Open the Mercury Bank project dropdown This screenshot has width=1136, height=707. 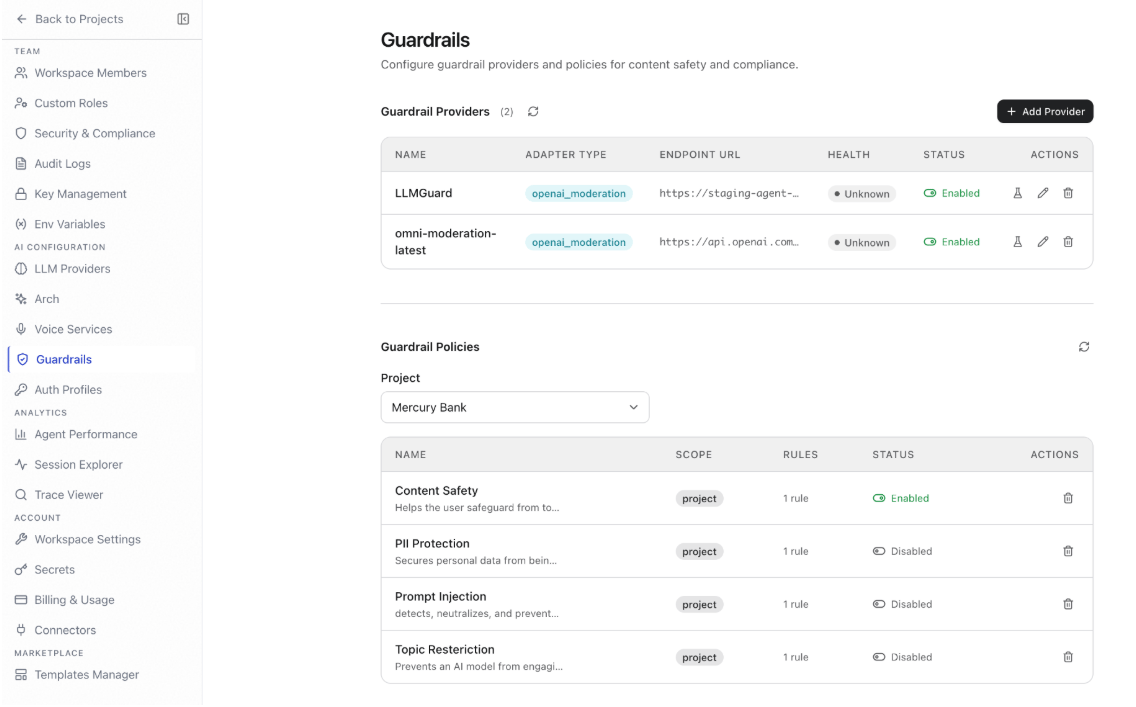pos(514,407)
